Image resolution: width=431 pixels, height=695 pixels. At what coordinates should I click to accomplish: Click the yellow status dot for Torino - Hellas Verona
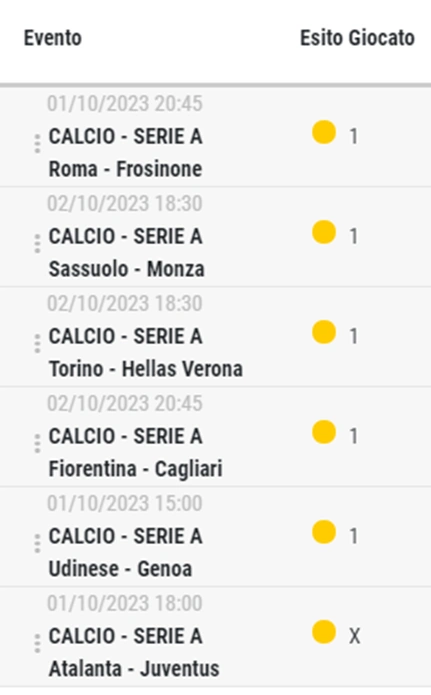click(324, 332)
